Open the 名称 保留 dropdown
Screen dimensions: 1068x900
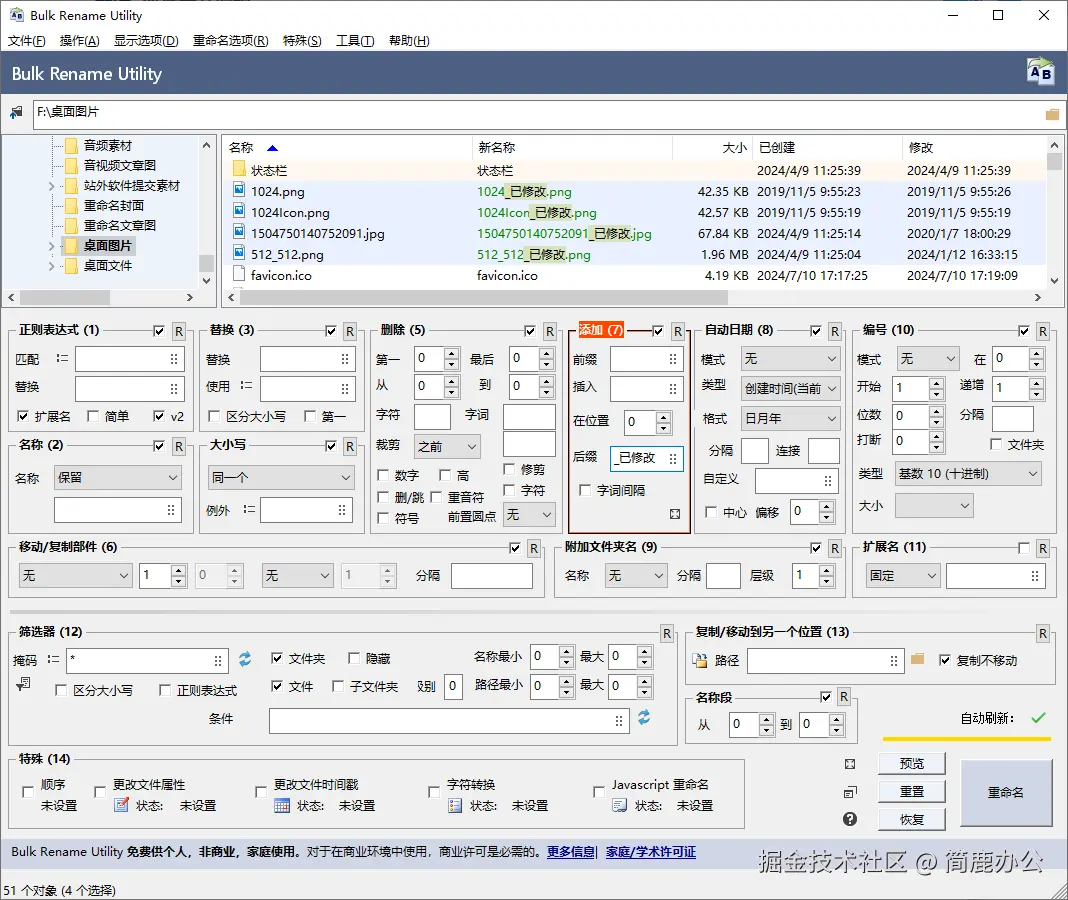click(x=118, y=478)
